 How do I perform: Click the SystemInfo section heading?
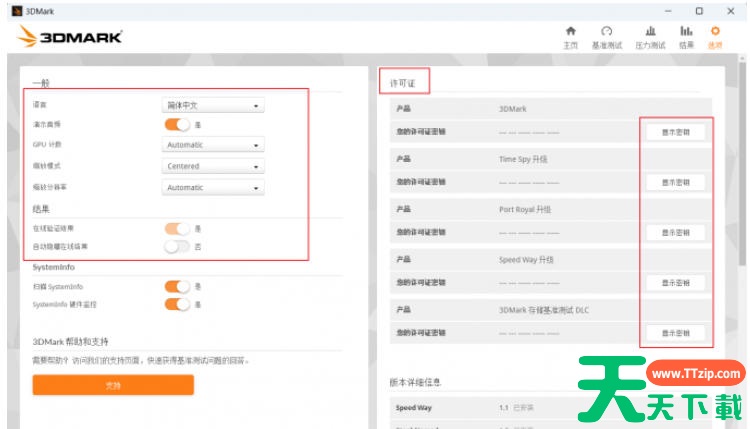[54, 267]
